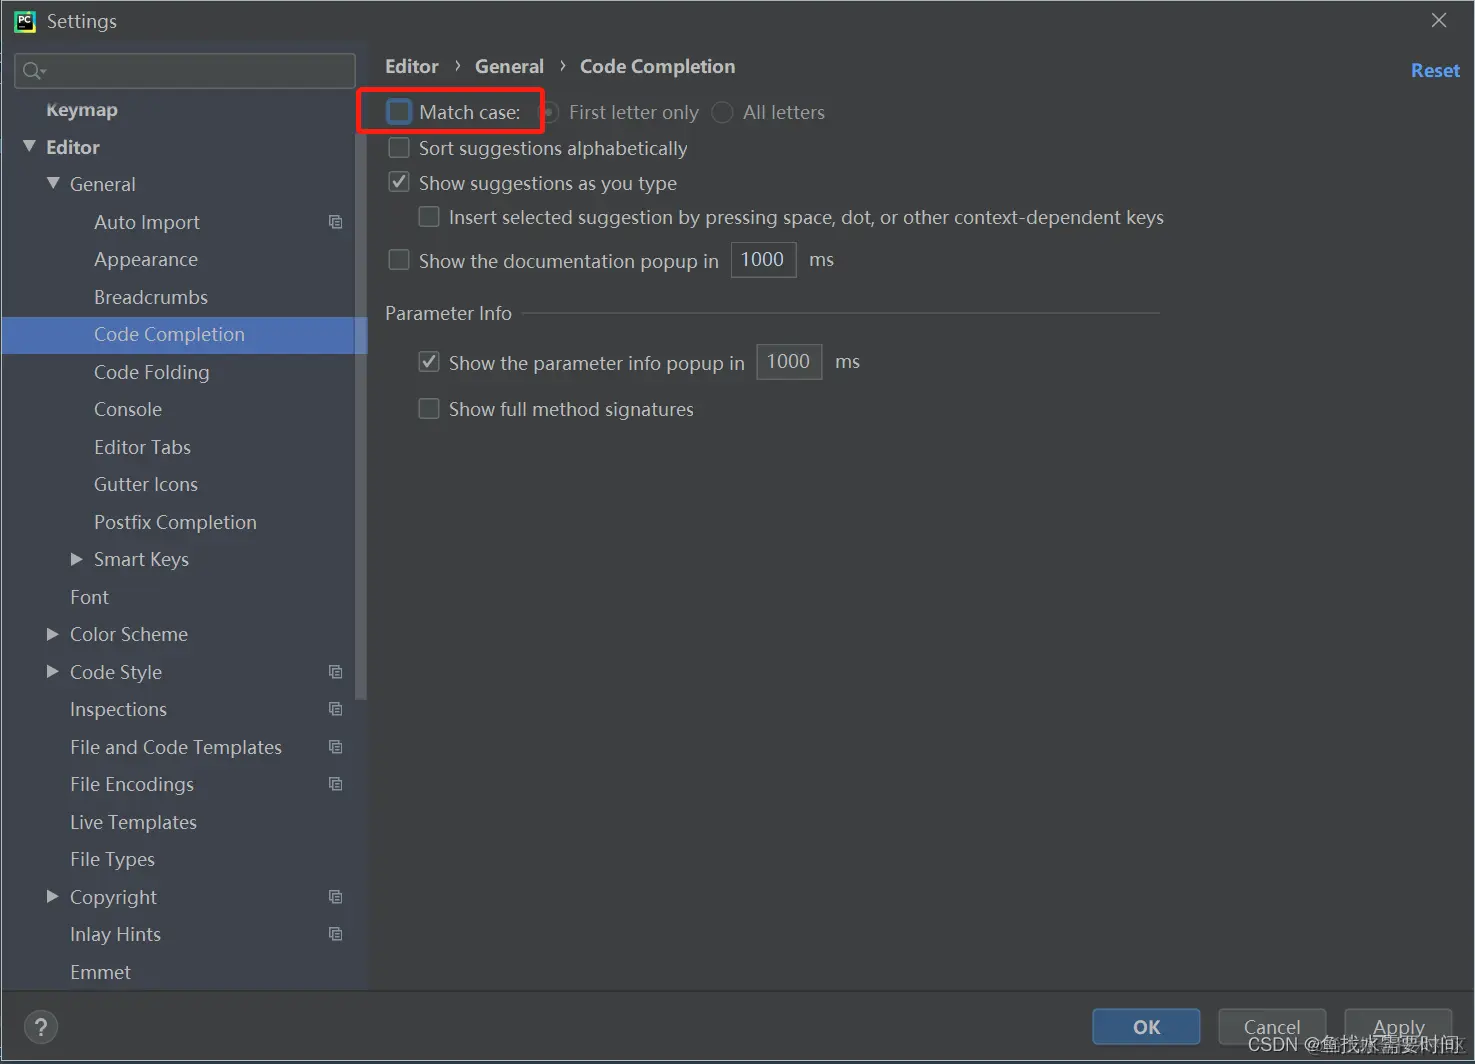Focus the settings search field
This screenshot has width=1475, height=1064.
tap(185, 71)
